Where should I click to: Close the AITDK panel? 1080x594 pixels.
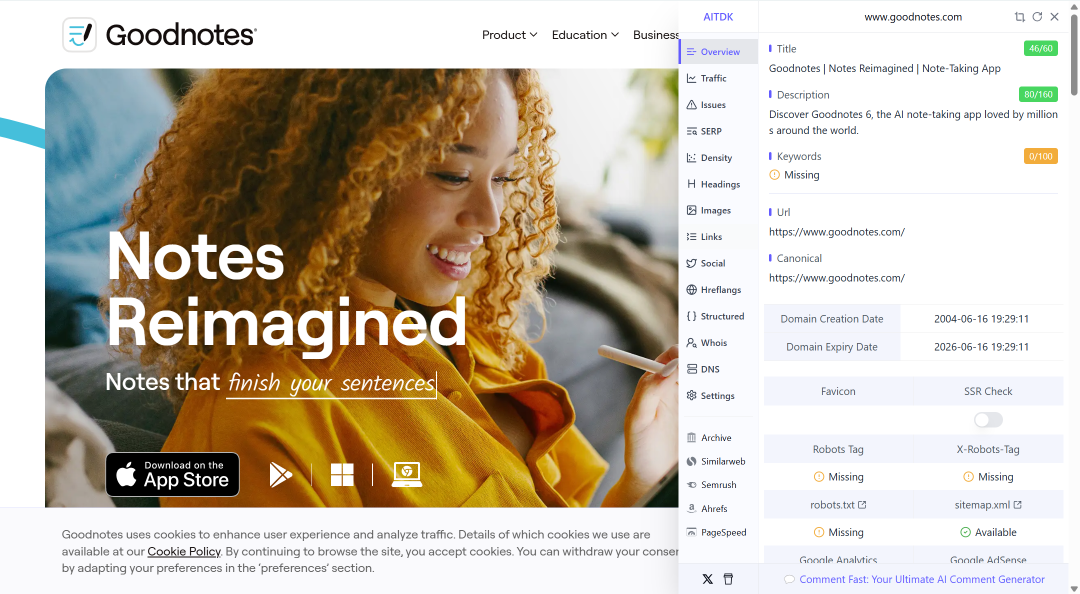pos(1055,17)
